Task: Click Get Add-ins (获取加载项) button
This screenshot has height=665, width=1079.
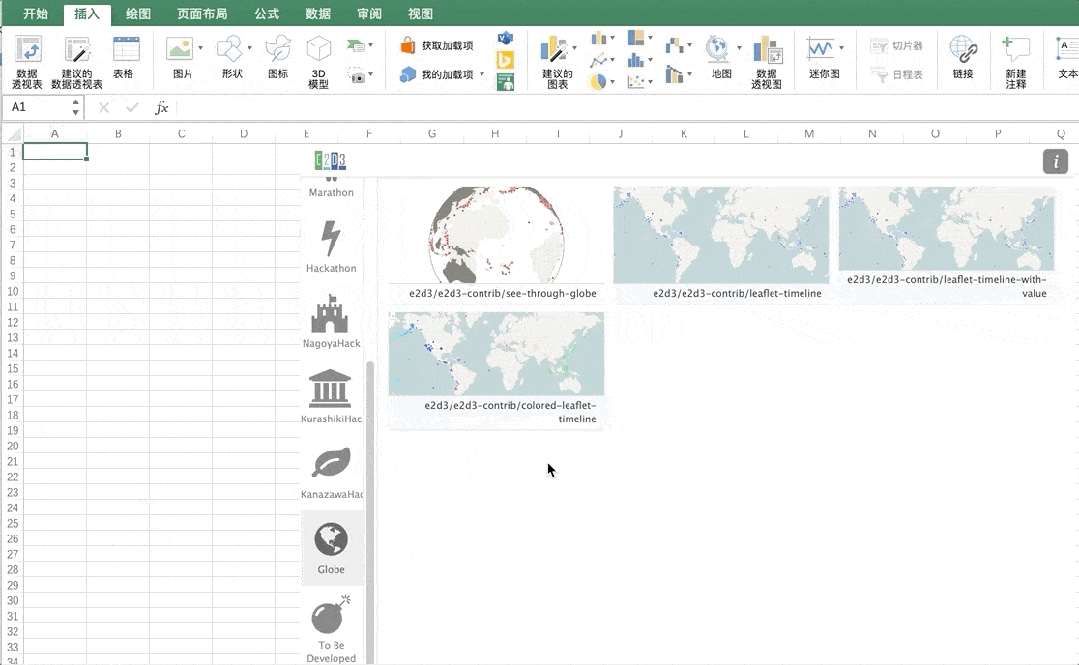Action: click(437, 45)
